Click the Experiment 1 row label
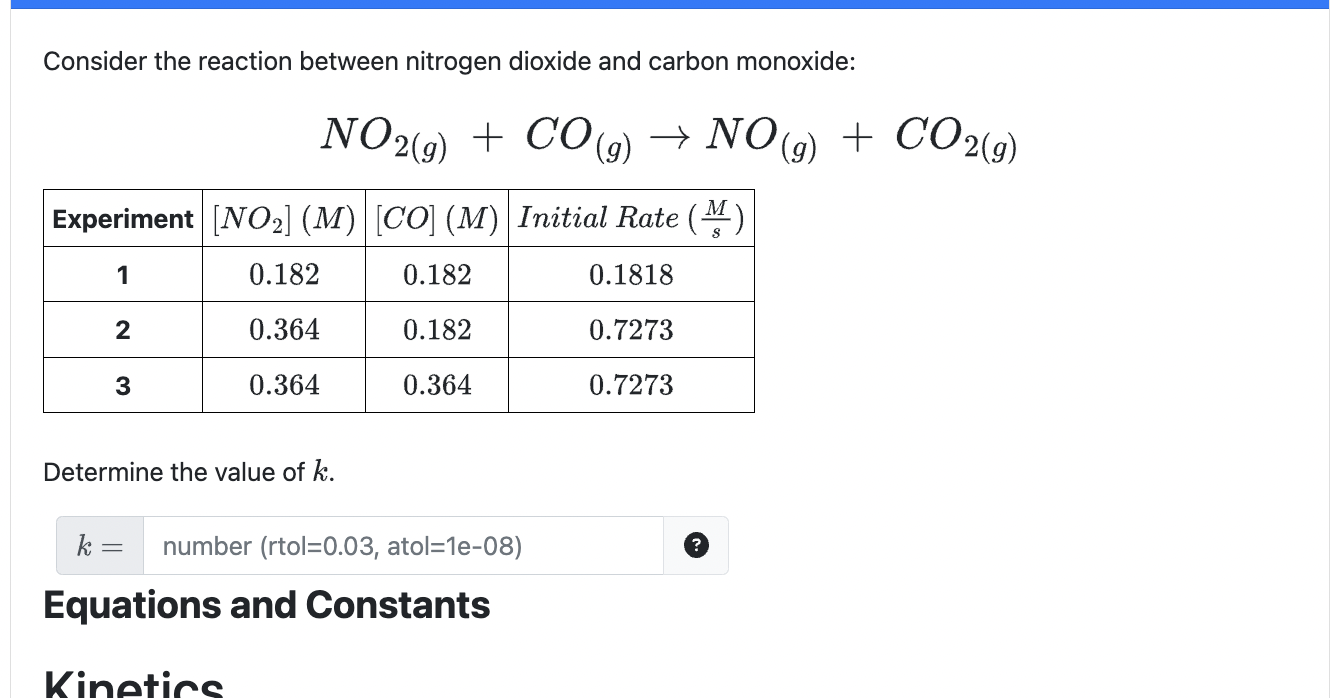This screenshot has width=1330, height=698. tap(122, 274)
